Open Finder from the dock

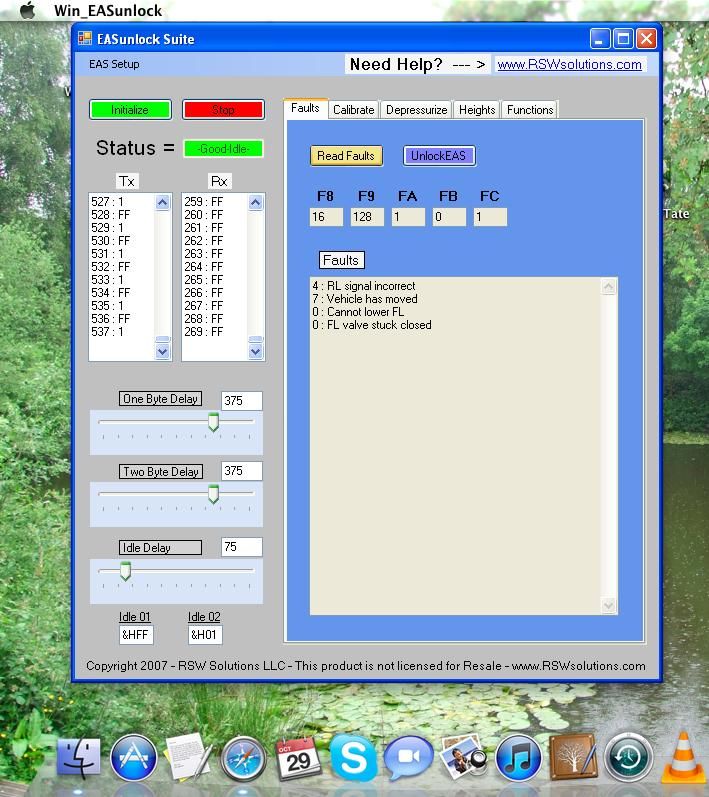[x=79, y=758]
